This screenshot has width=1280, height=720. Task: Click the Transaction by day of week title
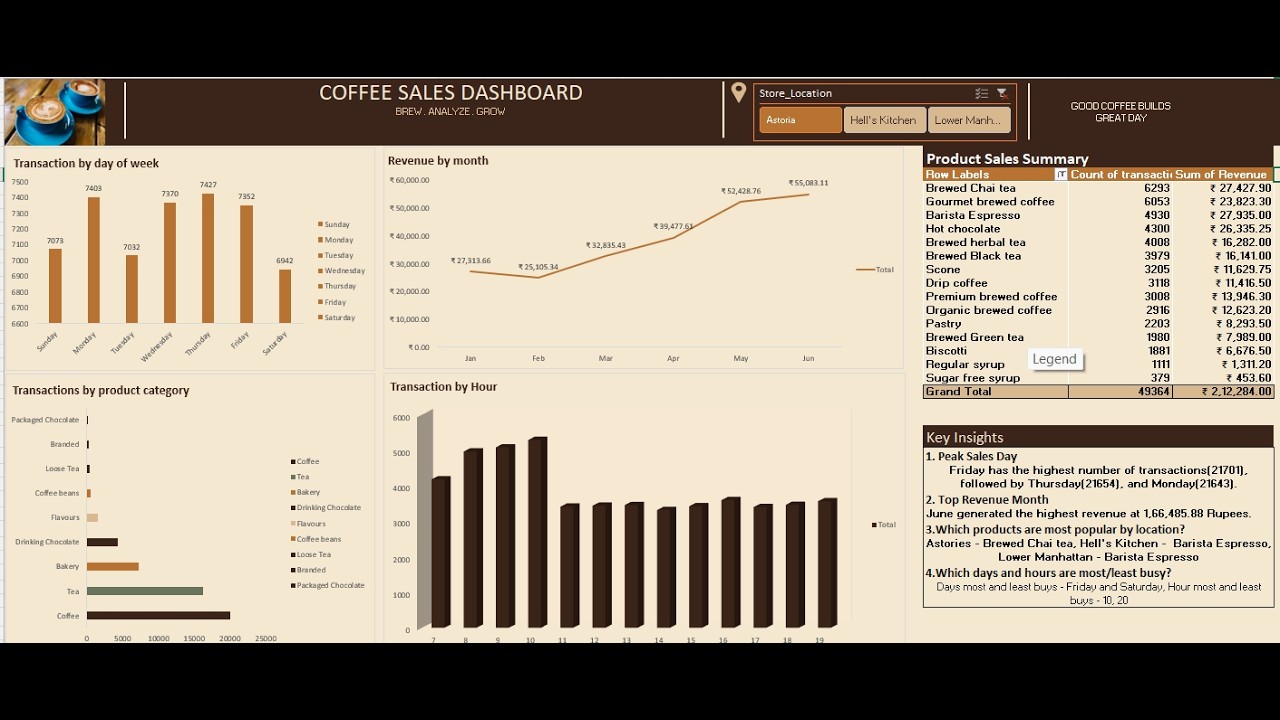coord(86,163)
